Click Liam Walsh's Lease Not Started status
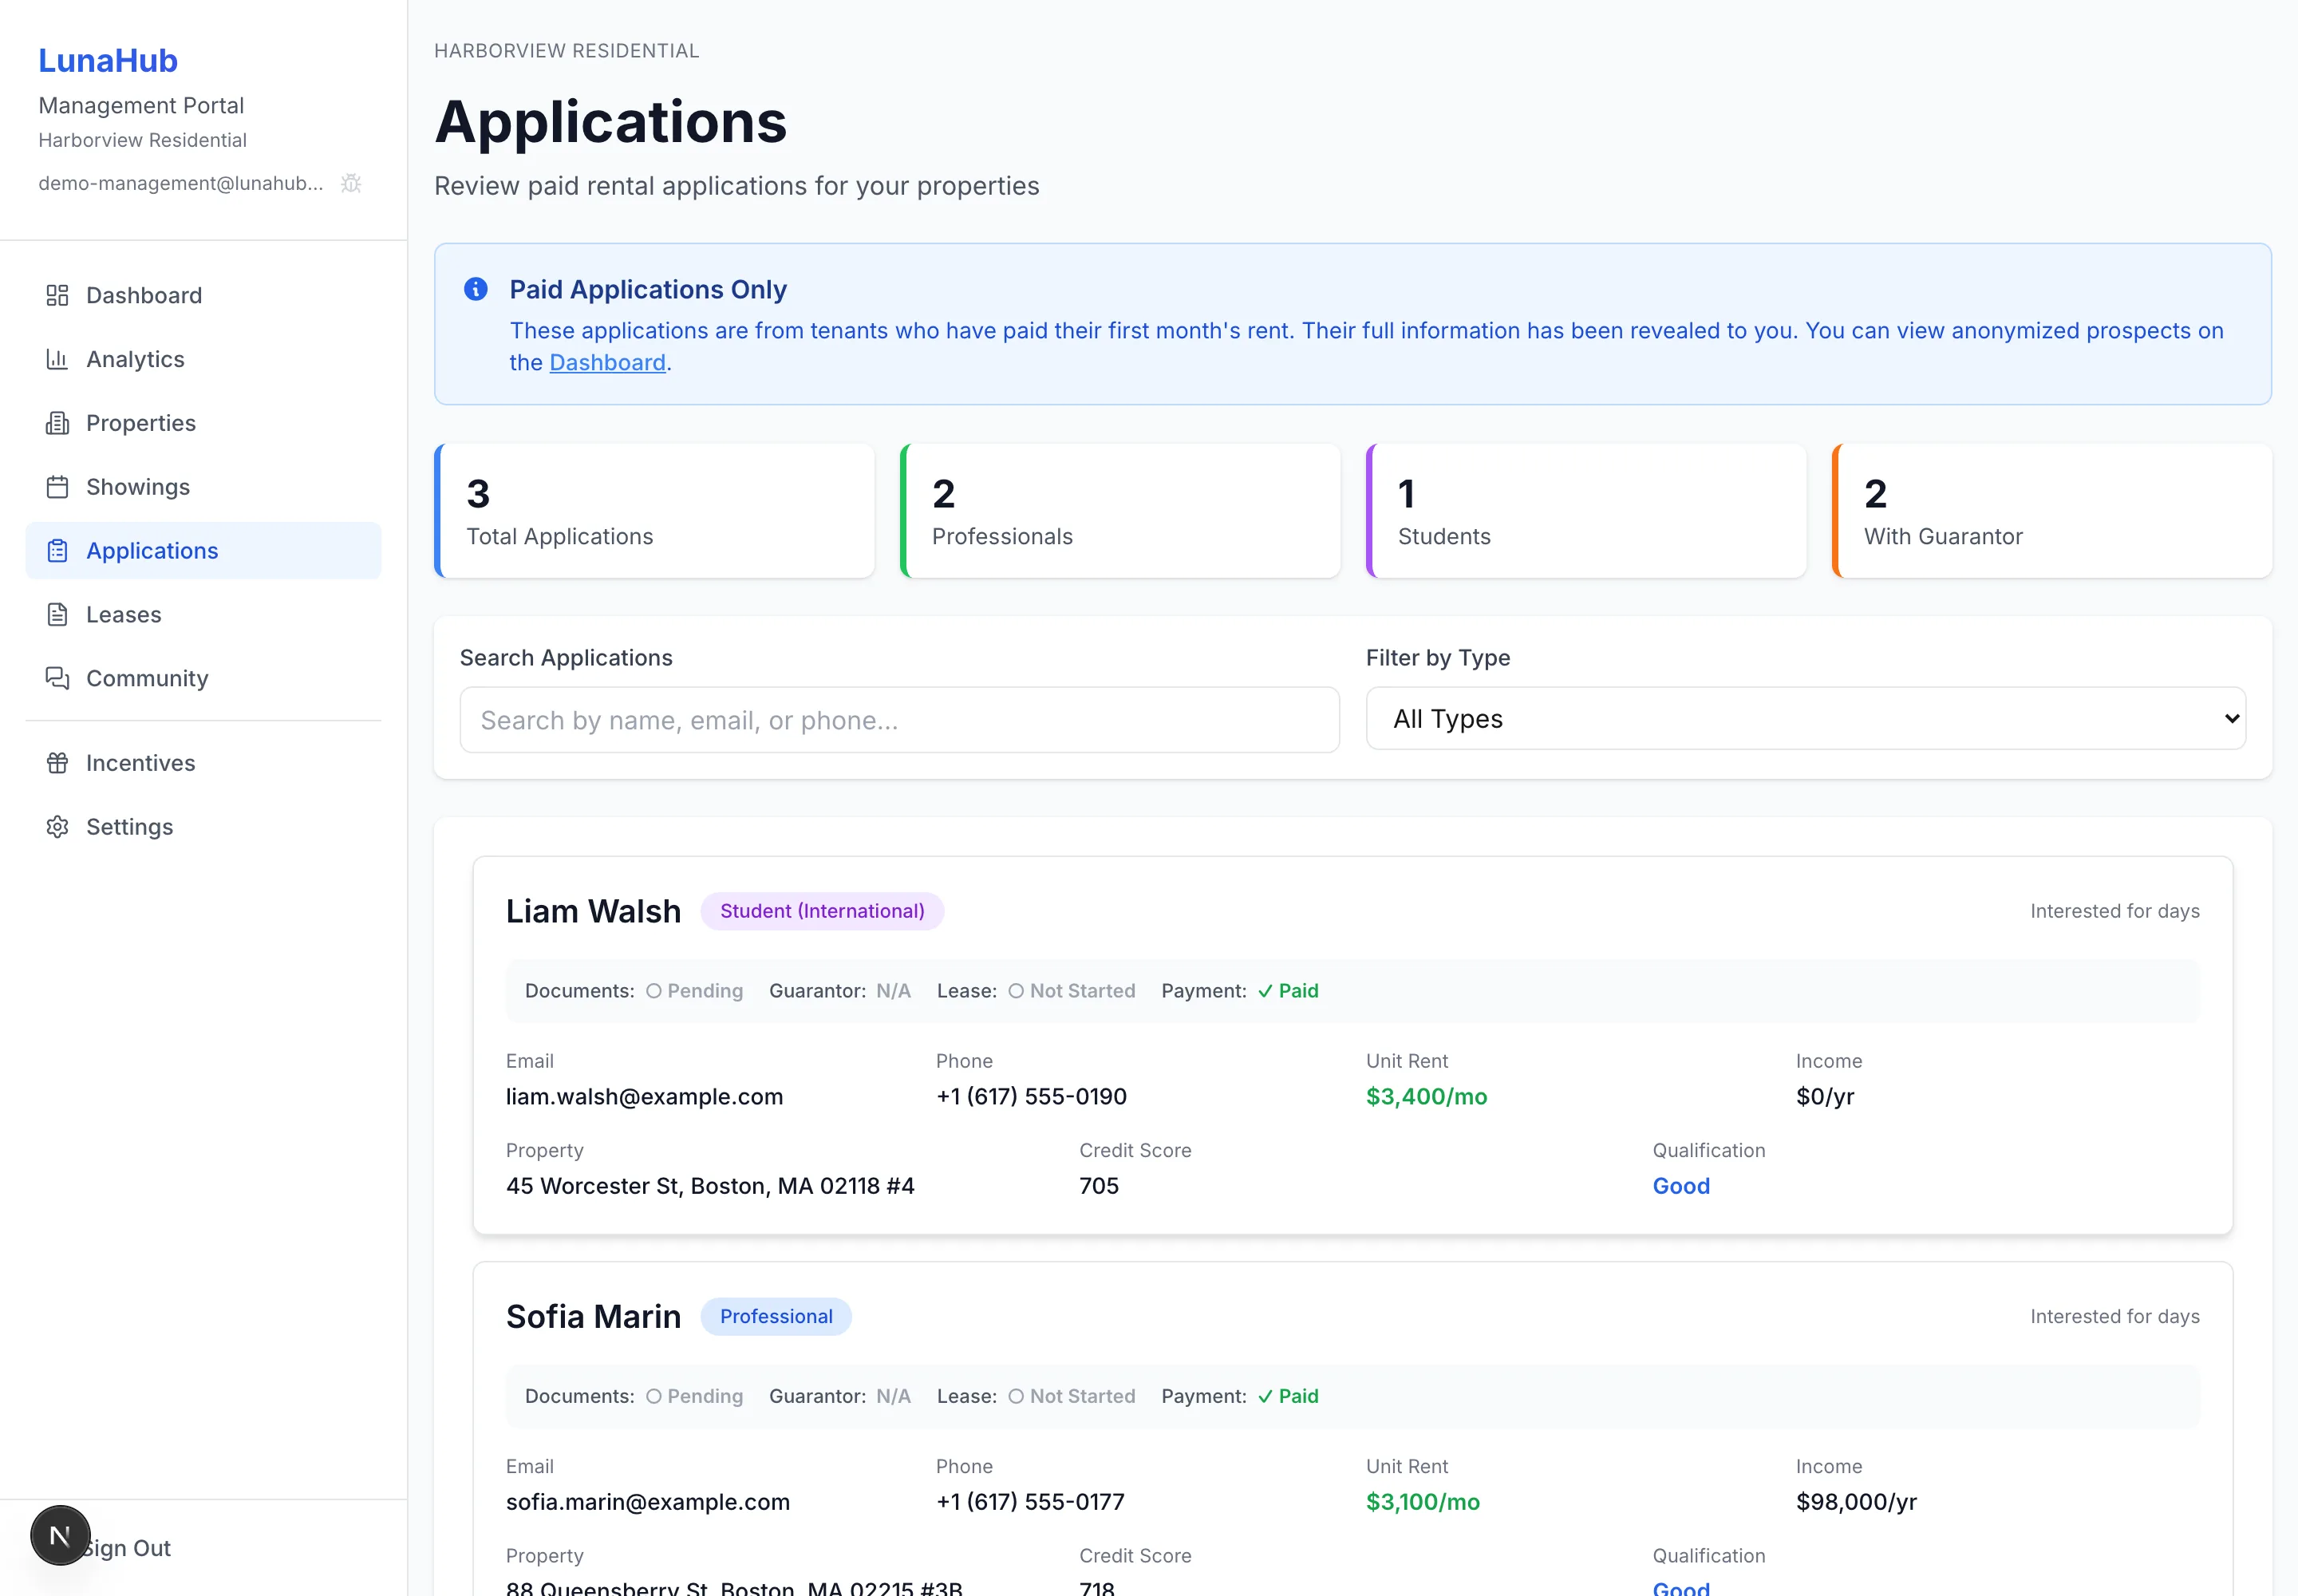Image resolution: width=2298 pixels, height=1596 pixels. pyautogui.click(x=1071, y=991)
